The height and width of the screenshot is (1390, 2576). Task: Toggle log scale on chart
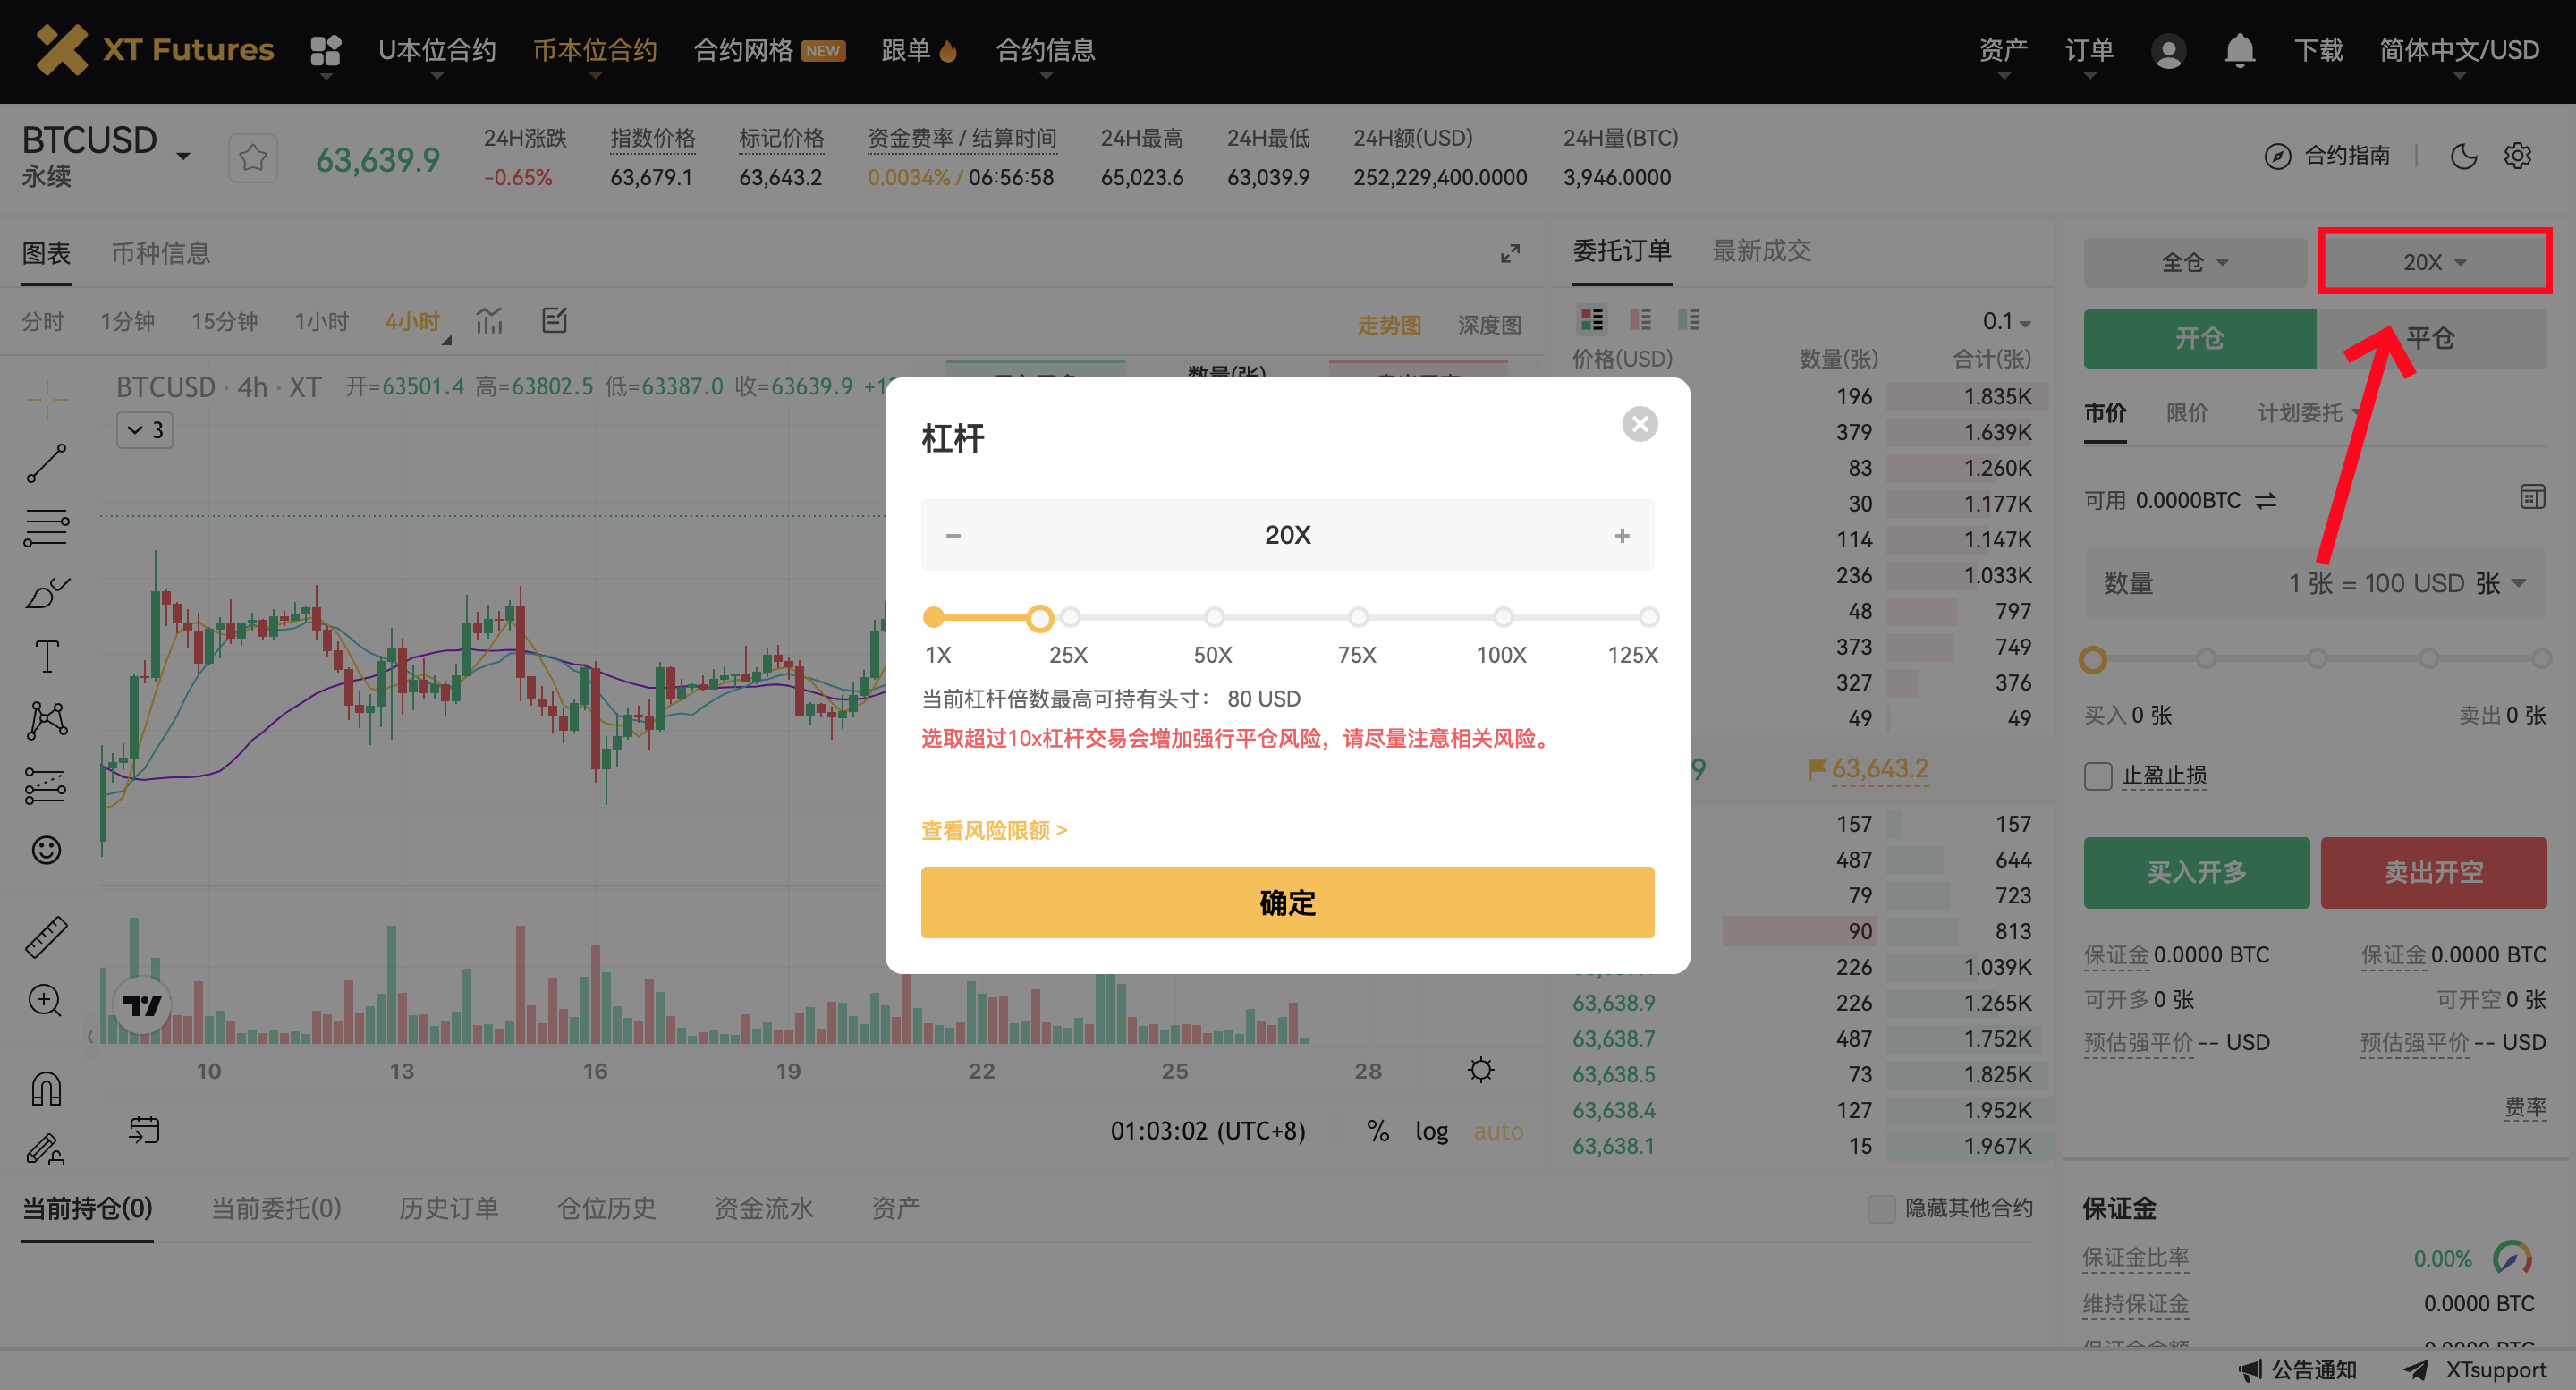tap(1431, 1131)
